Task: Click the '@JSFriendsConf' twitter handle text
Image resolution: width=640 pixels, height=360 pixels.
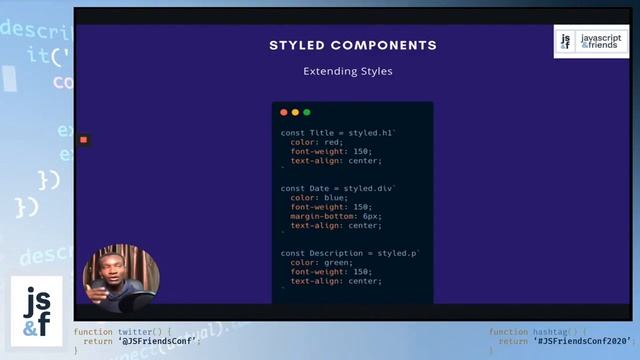Action: [x=157, y=341]
